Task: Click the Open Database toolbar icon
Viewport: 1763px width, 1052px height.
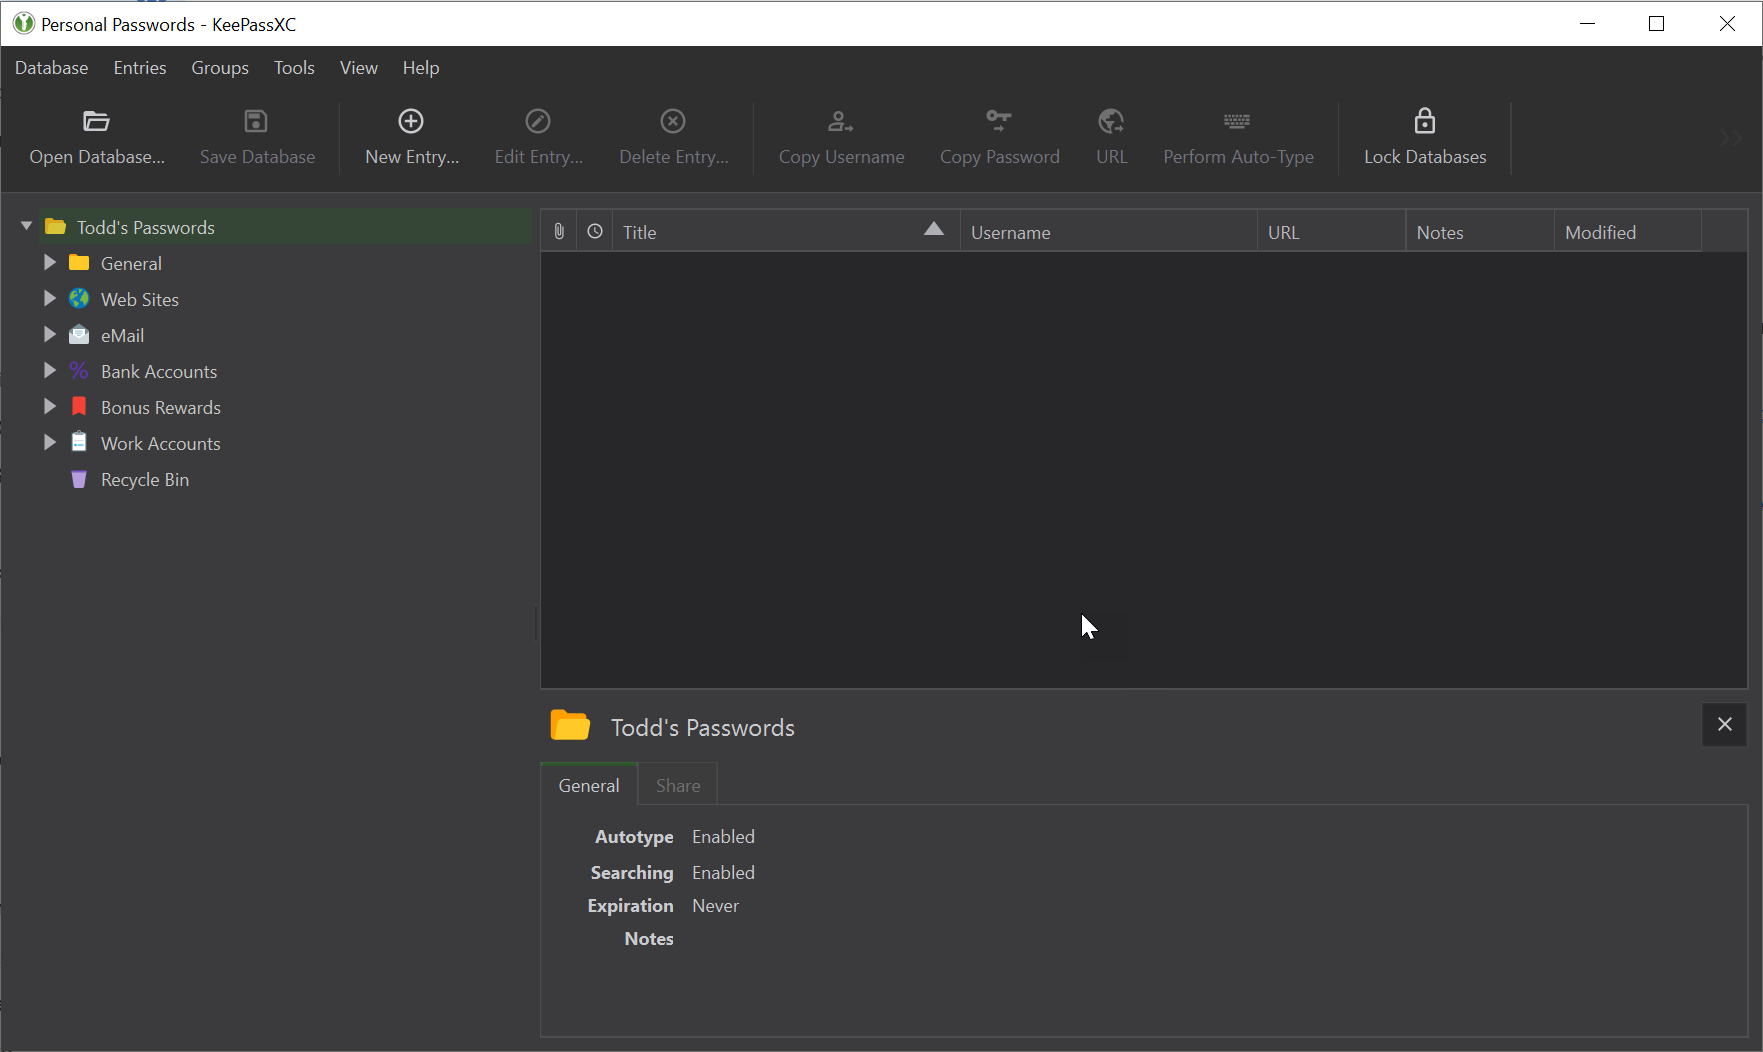Action: [96, 121]
